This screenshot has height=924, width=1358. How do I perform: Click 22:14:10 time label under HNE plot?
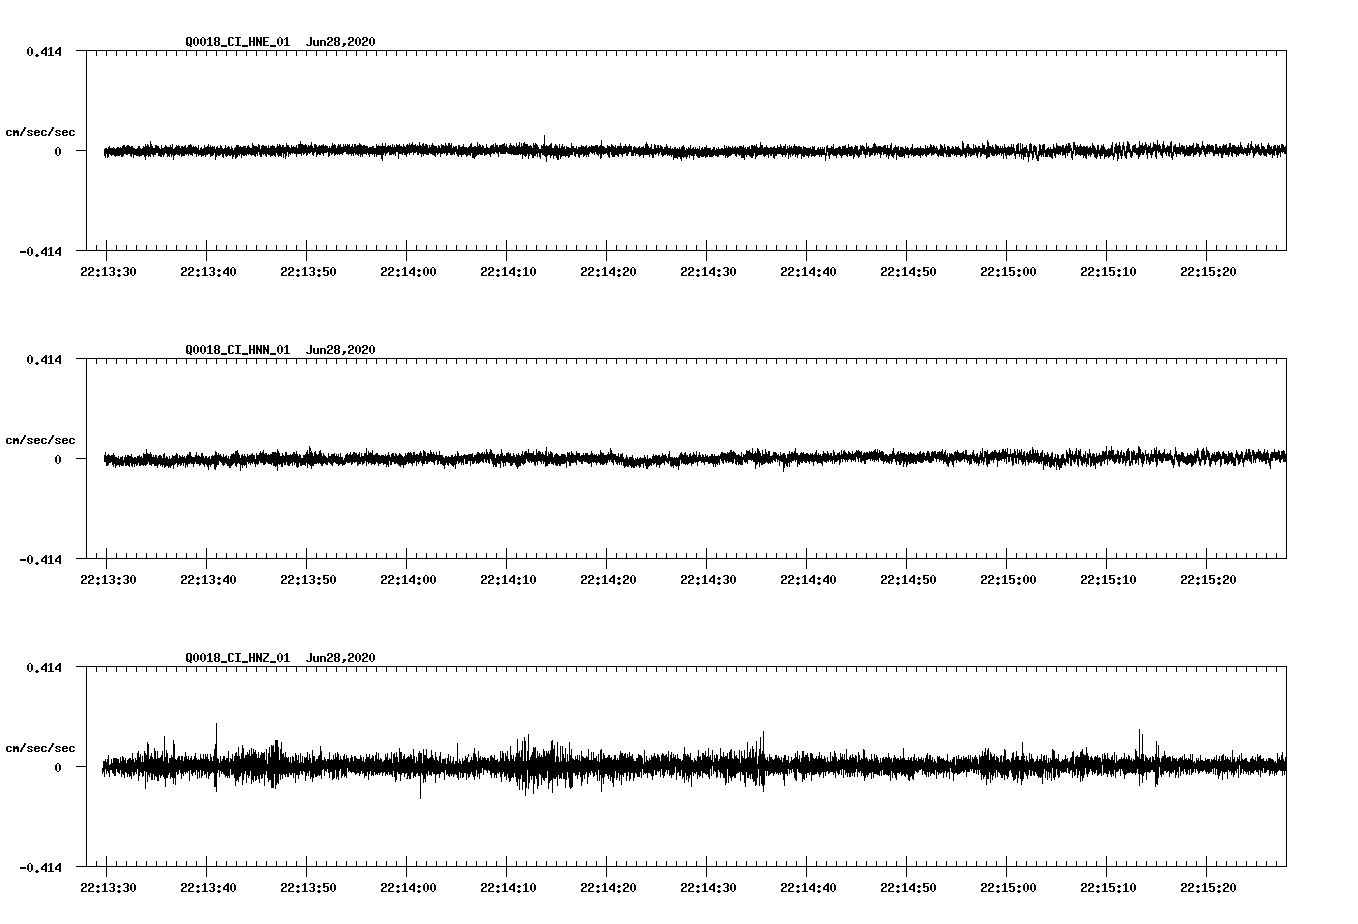coord(508,272)
